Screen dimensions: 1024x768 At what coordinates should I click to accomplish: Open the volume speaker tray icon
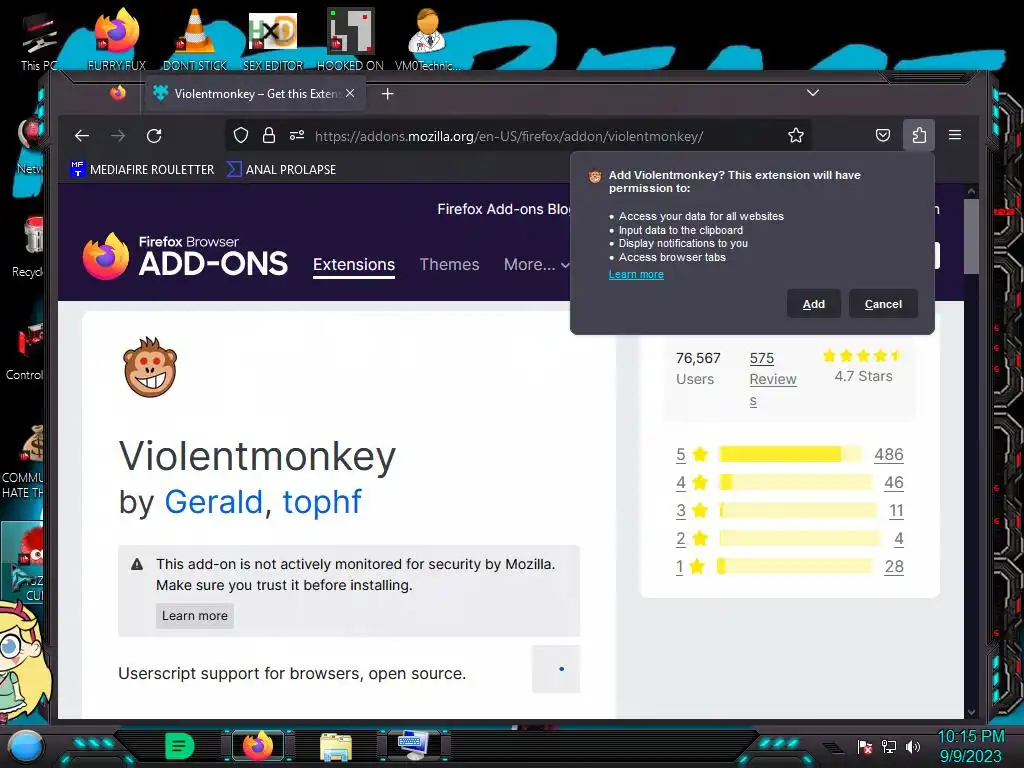(913, 746)
